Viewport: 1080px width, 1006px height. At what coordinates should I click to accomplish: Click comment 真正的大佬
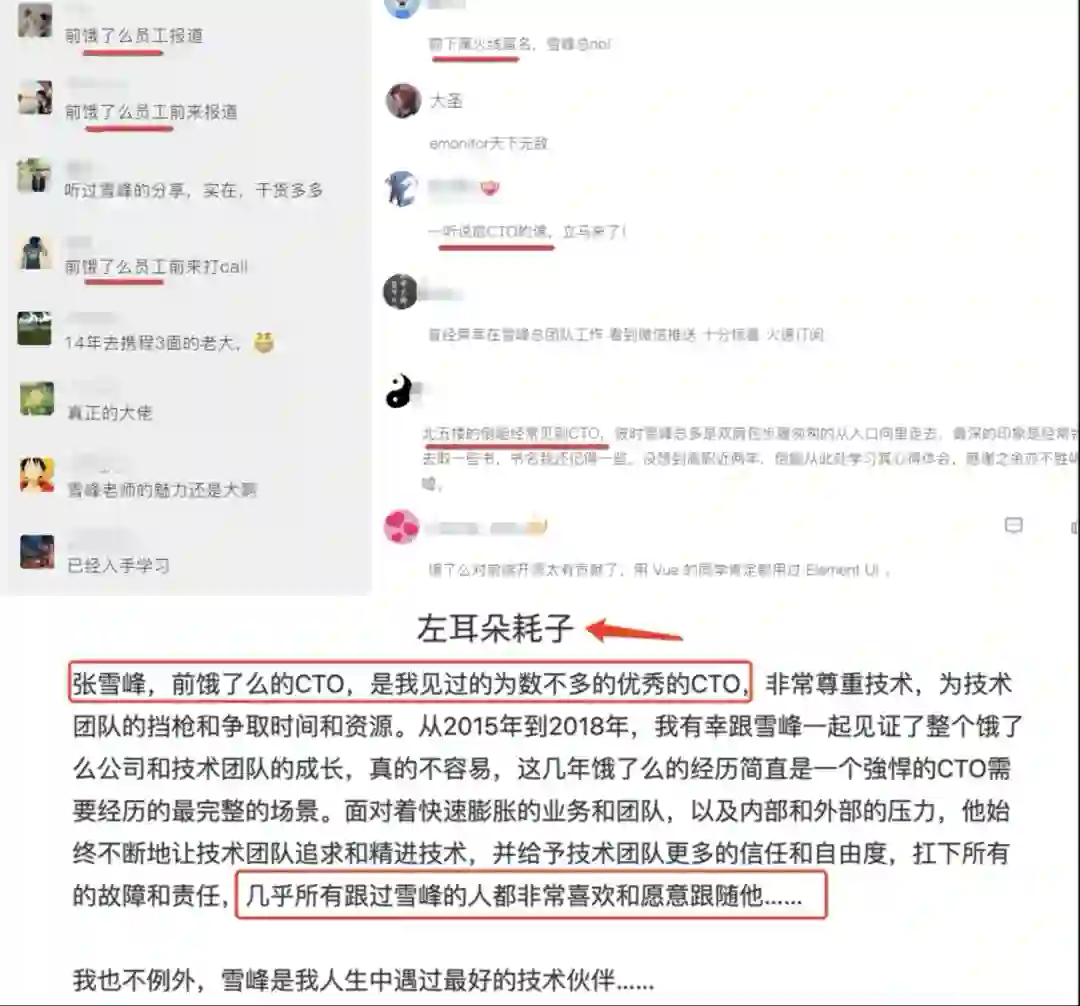pyautogui.click(x=110, y=412)
